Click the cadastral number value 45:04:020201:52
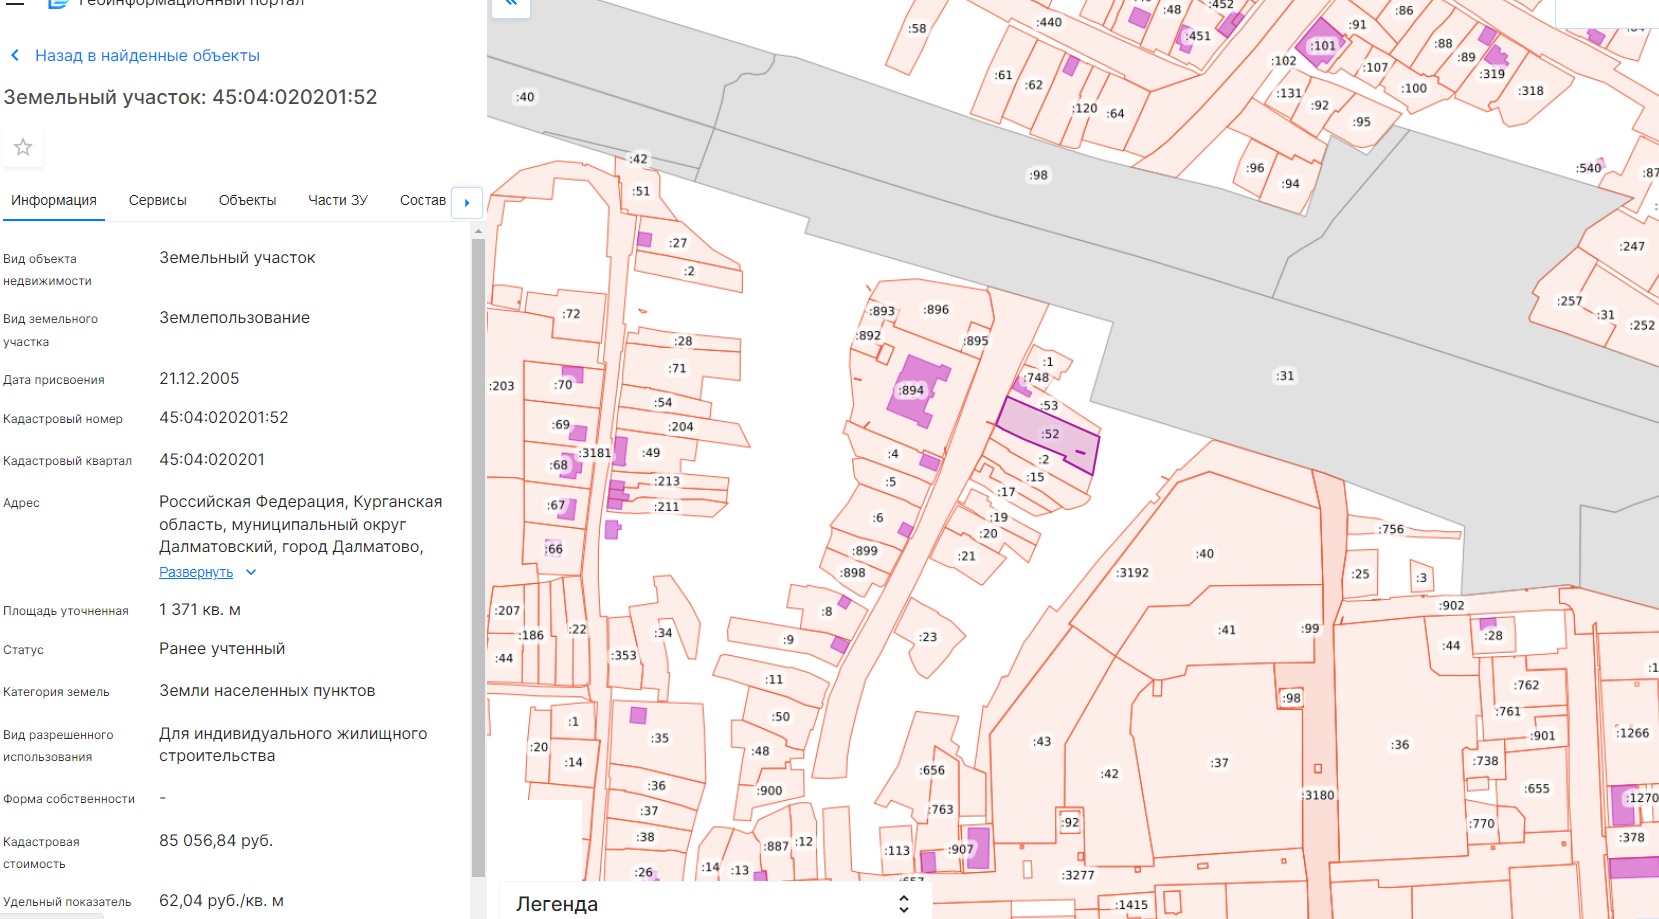Viewport: 1659px width, 919px height. click(224, 418)
